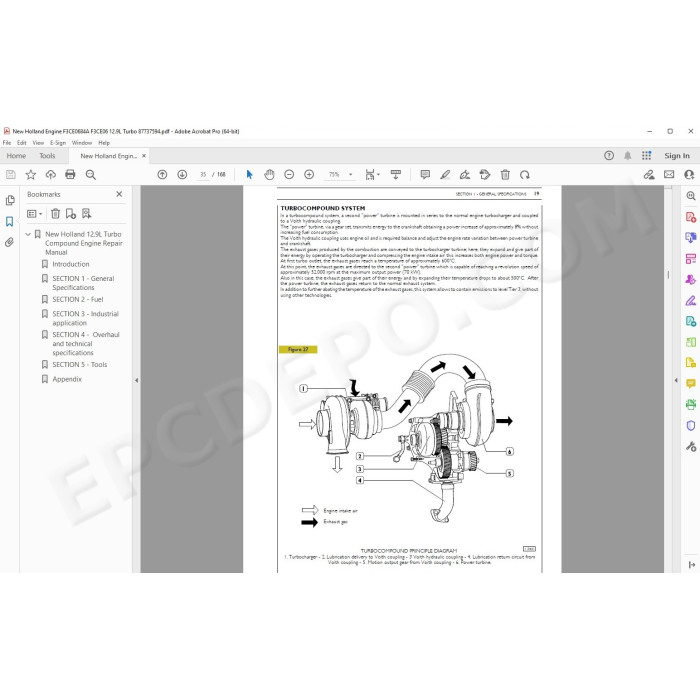The width and height of the screenshot is (700, 700).
Task: Choose the Selection arrow tool
Action: point(250,175)
